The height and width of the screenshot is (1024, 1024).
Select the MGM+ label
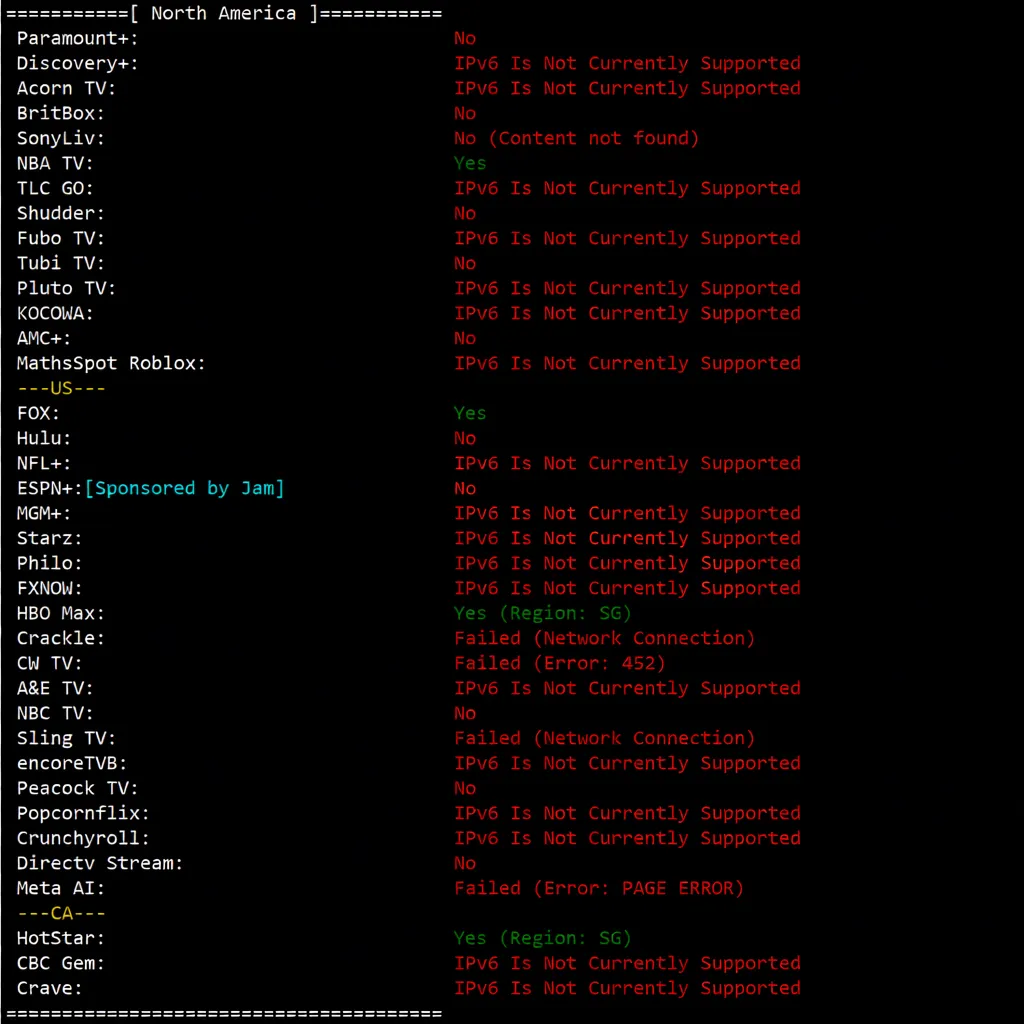[x=44, y=513]
